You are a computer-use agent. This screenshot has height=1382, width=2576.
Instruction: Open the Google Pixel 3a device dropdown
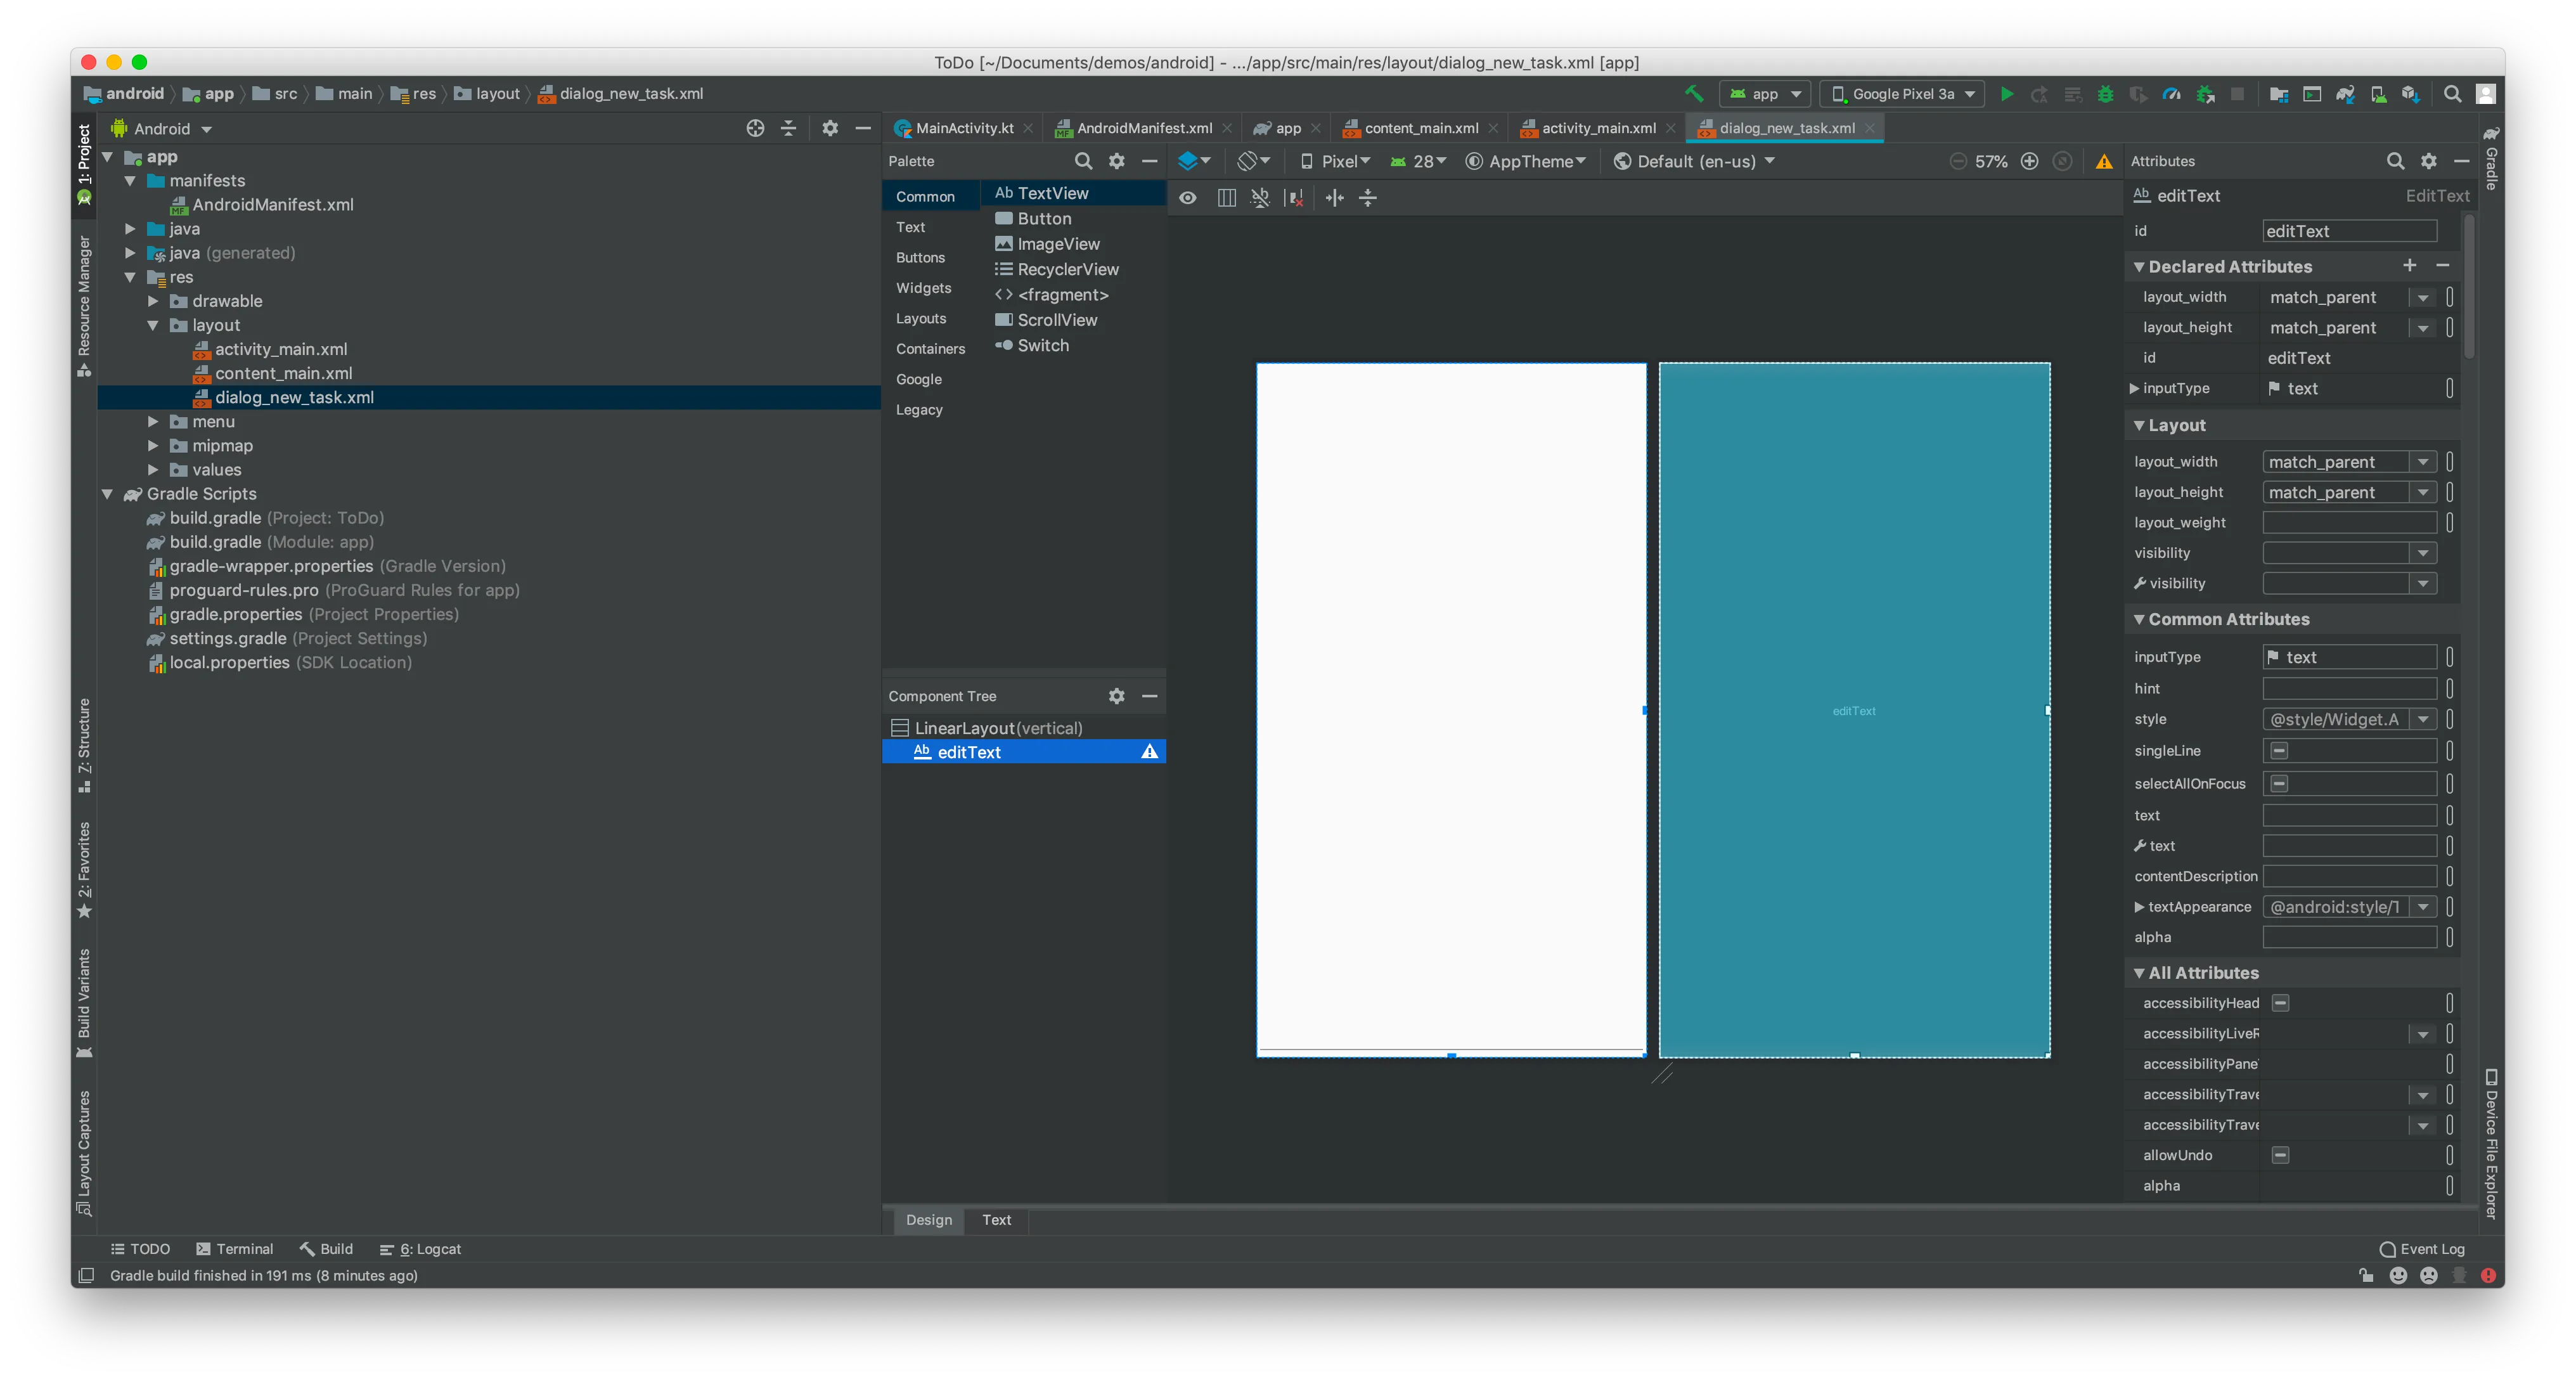pos(1901,94)
